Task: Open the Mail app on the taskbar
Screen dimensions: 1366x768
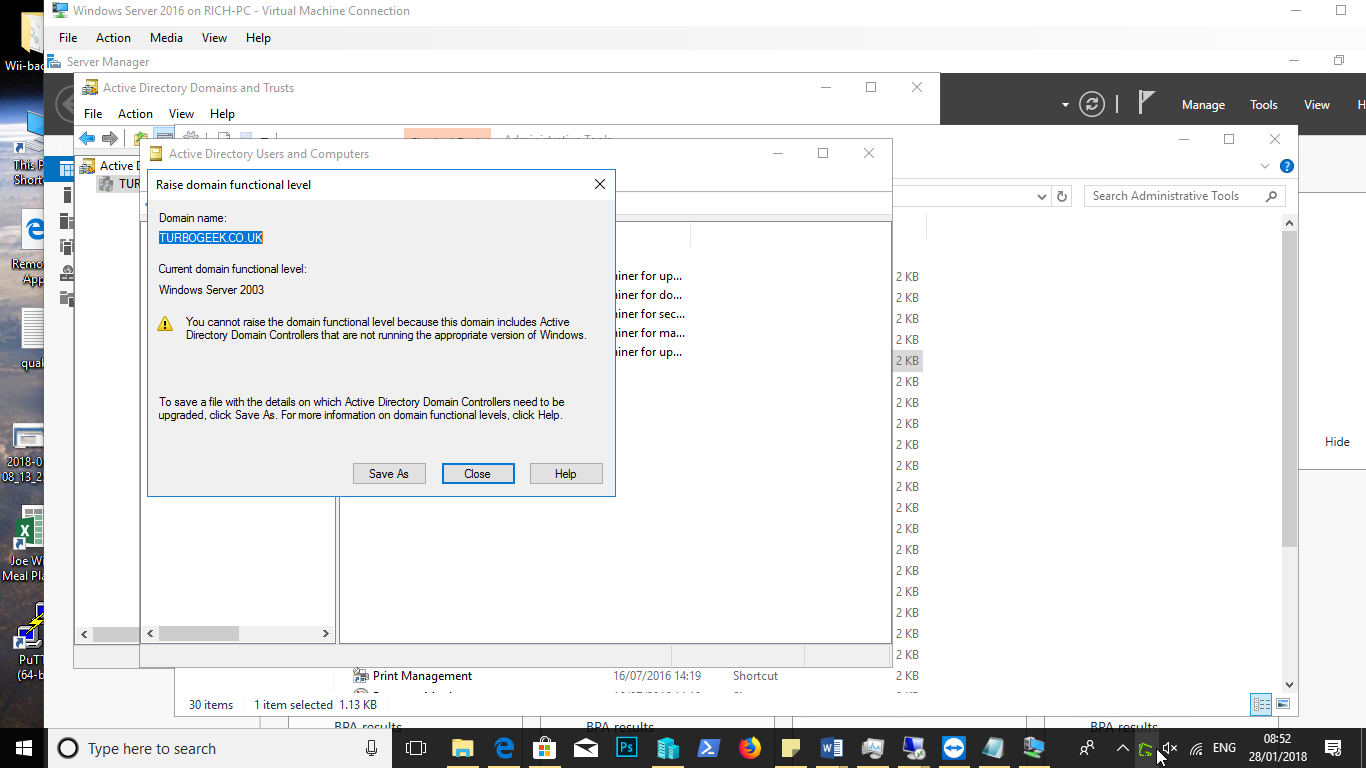Action: point(586,748)
